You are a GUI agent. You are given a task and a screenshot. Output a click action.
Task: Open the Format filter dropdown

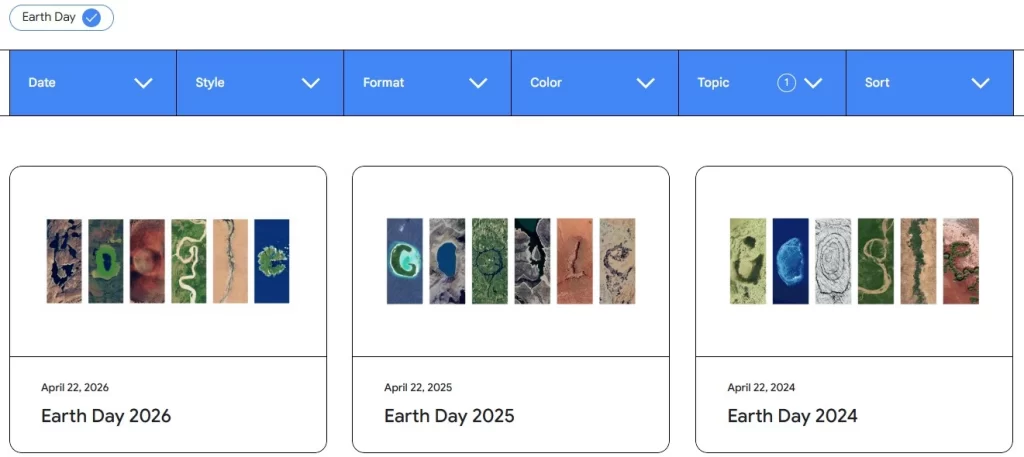(x=428, y=83)
